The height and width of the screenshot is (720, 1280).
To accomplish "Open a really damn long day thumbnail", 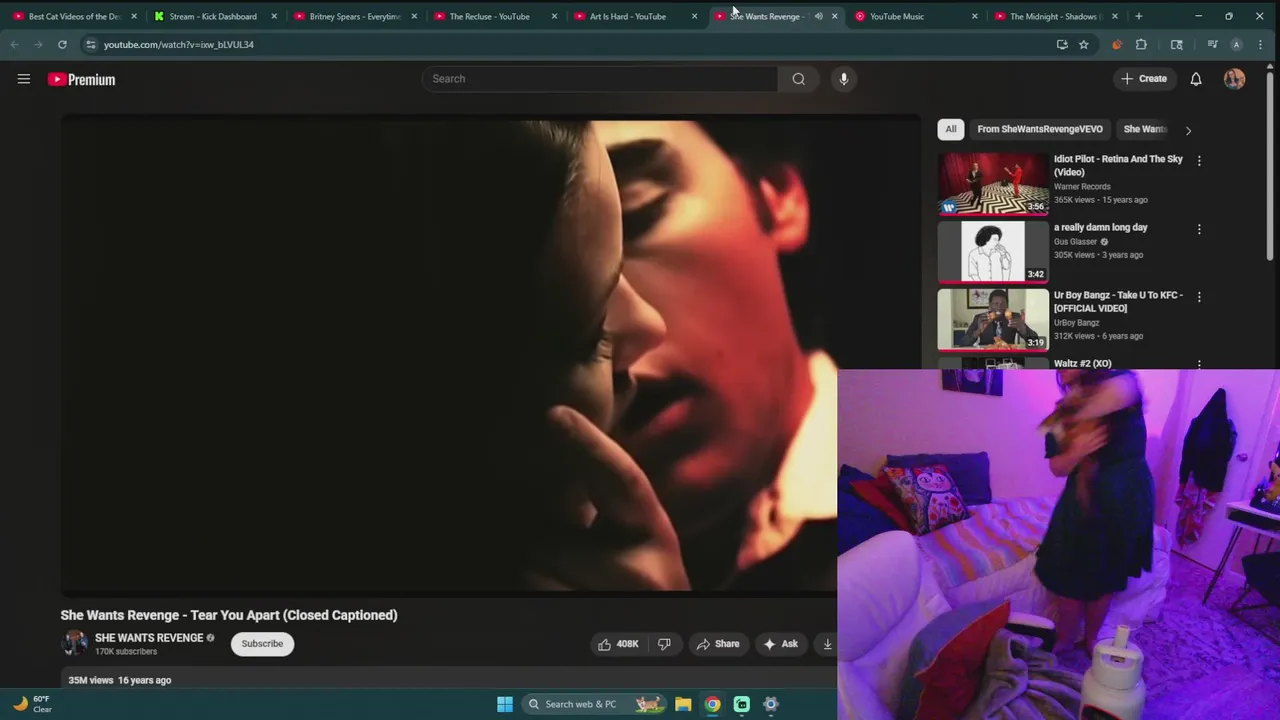I will point(993,252).
